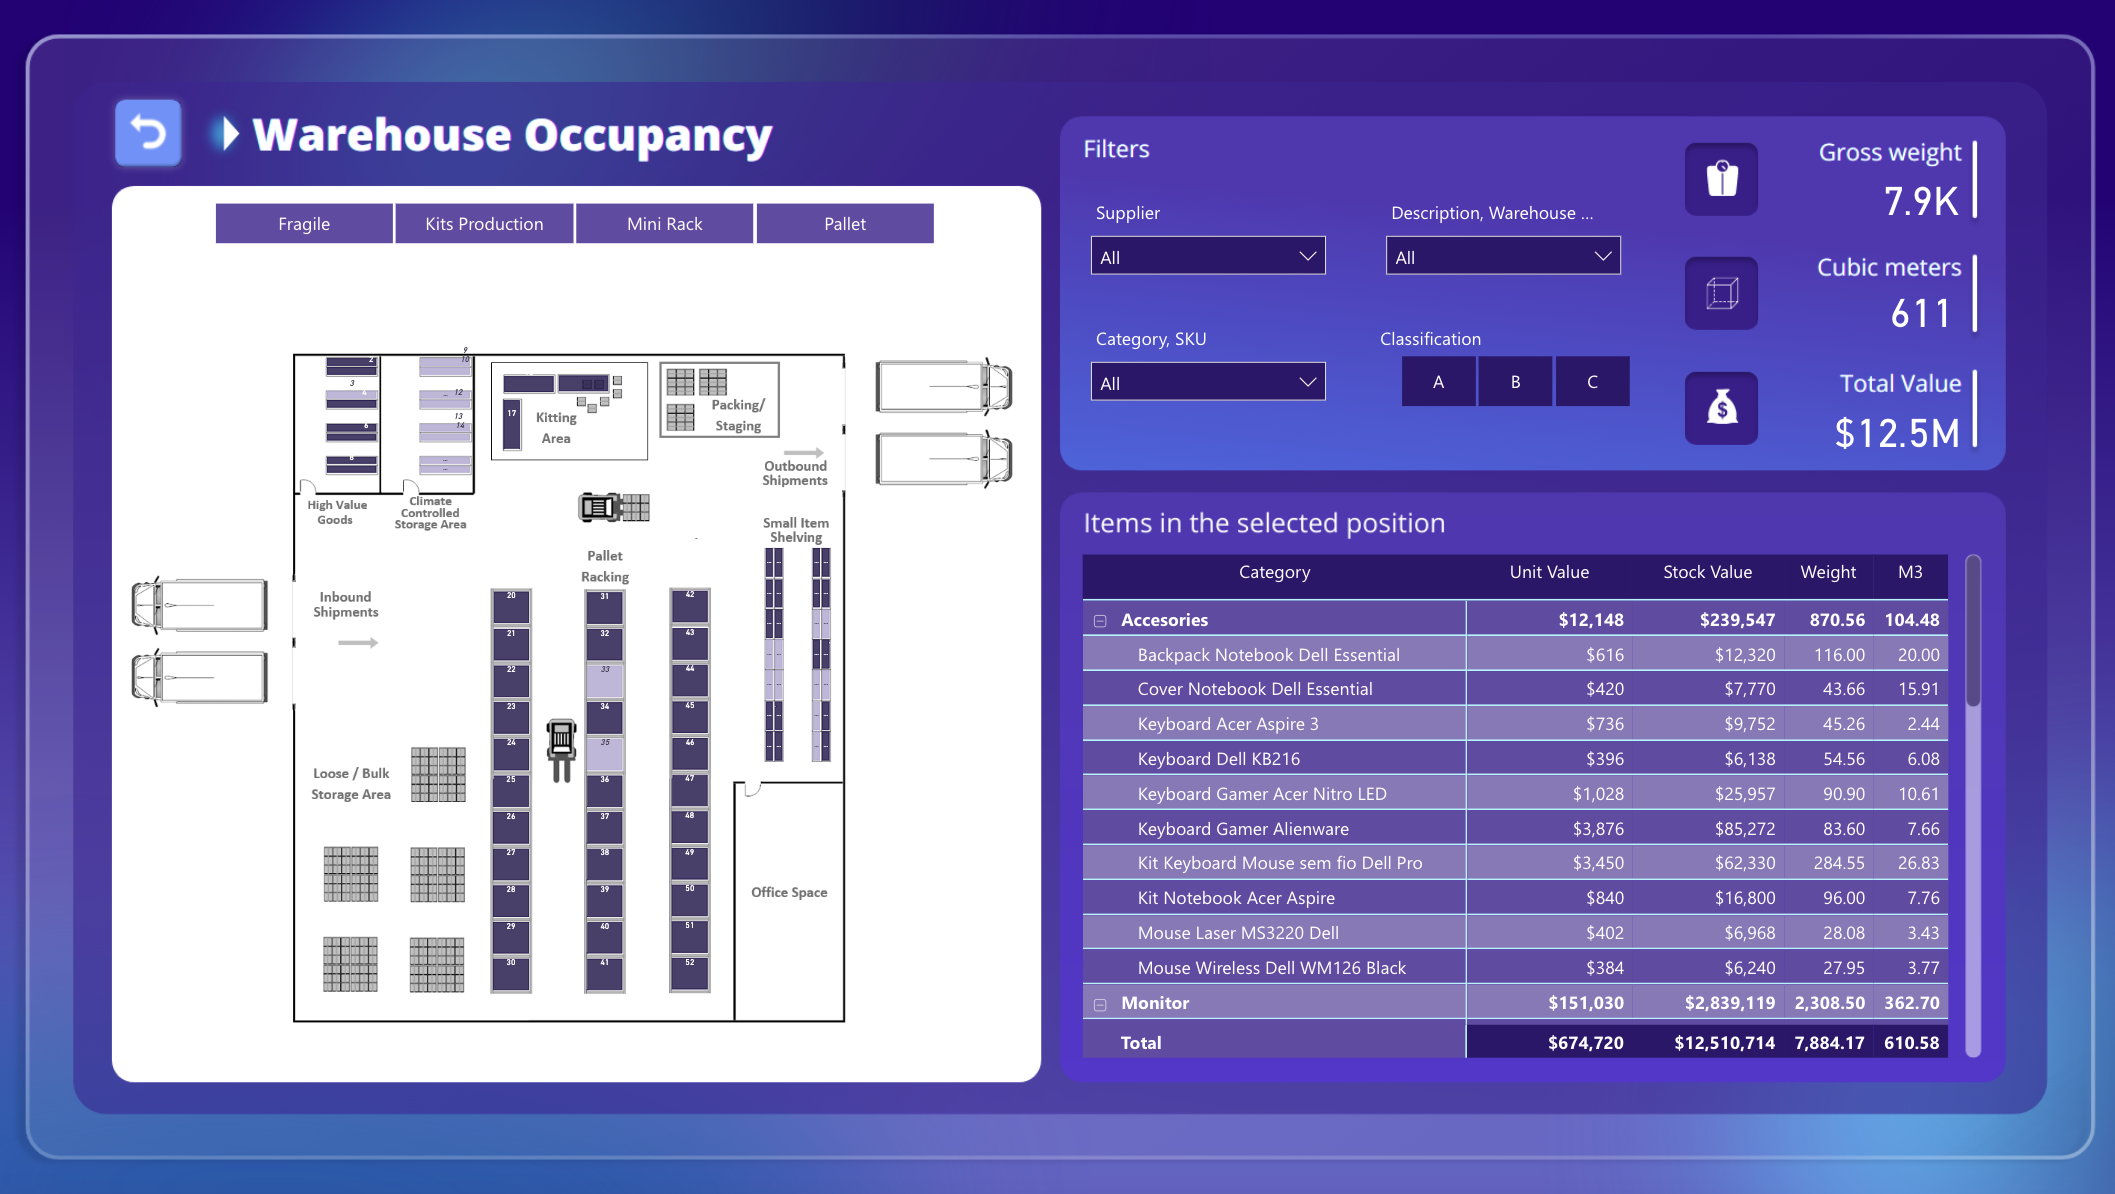This screenshot has width=2115, height=1194.
Task: Click the gross weight scale icon
Action: [x=1721, y=180]
